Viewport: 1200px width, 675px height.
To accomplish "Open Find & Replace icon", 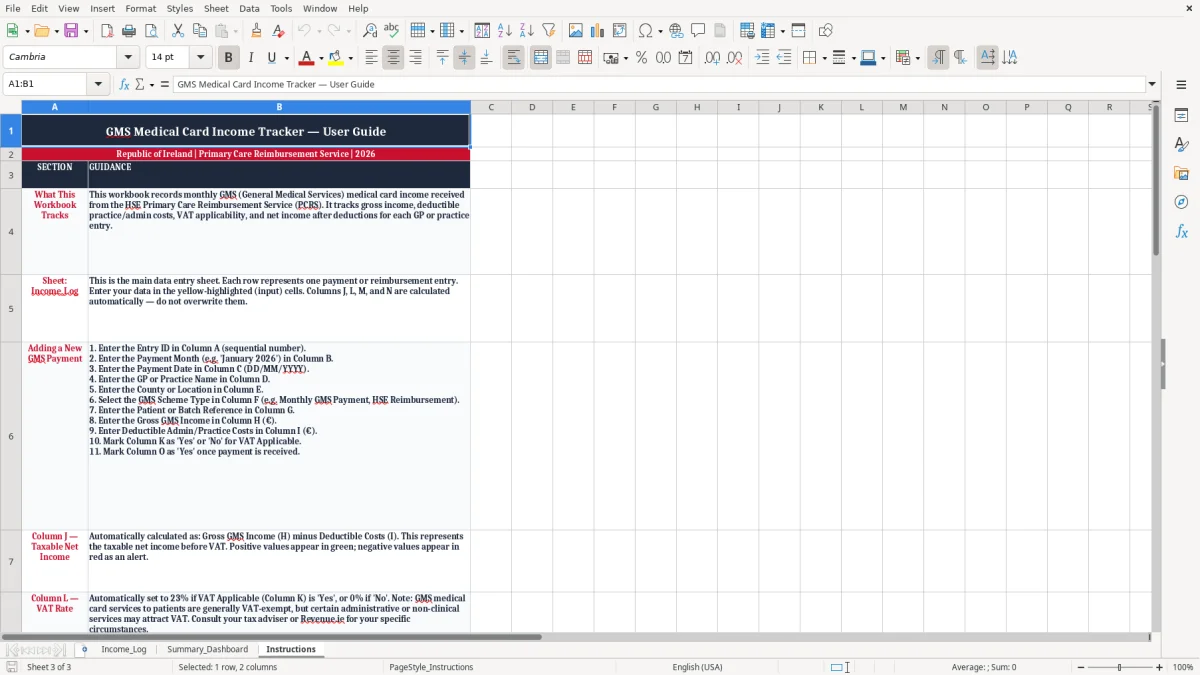I will 369,31.
